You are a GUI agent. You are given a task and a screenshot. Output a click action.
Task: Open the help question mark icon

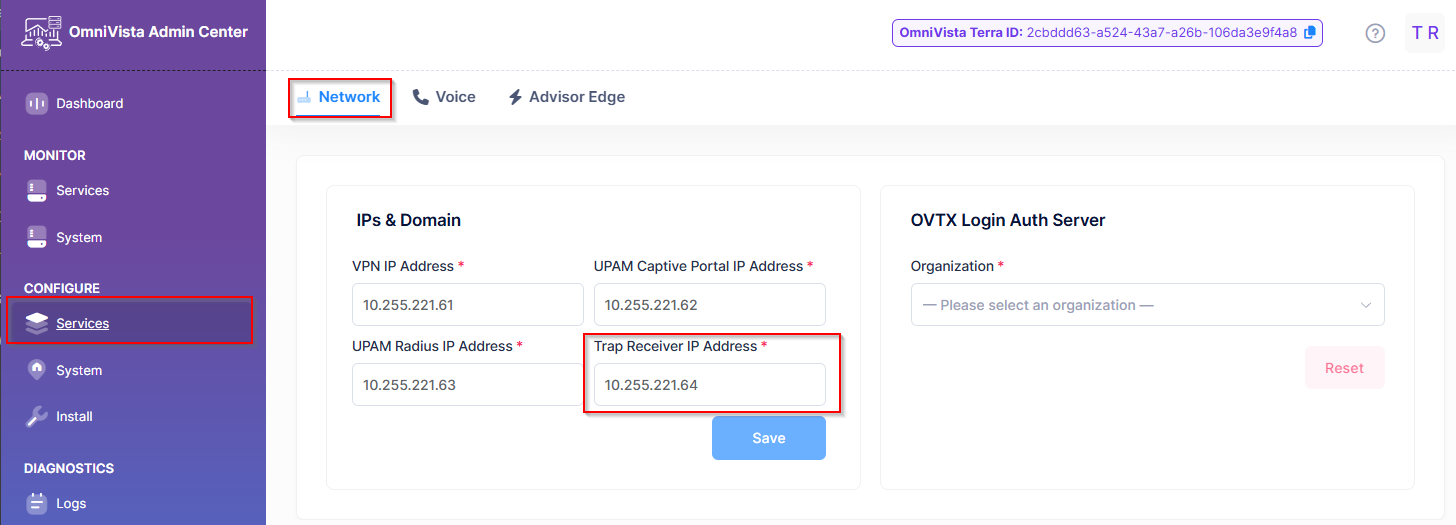pos(1376,33)
